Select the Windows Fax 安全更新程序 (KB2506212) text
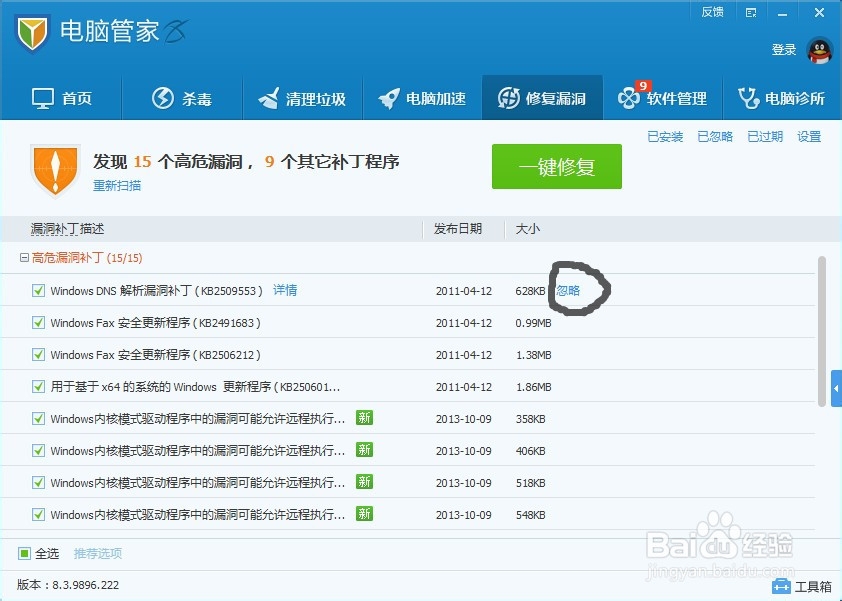 pyautogui.click(x=155, y=355)
